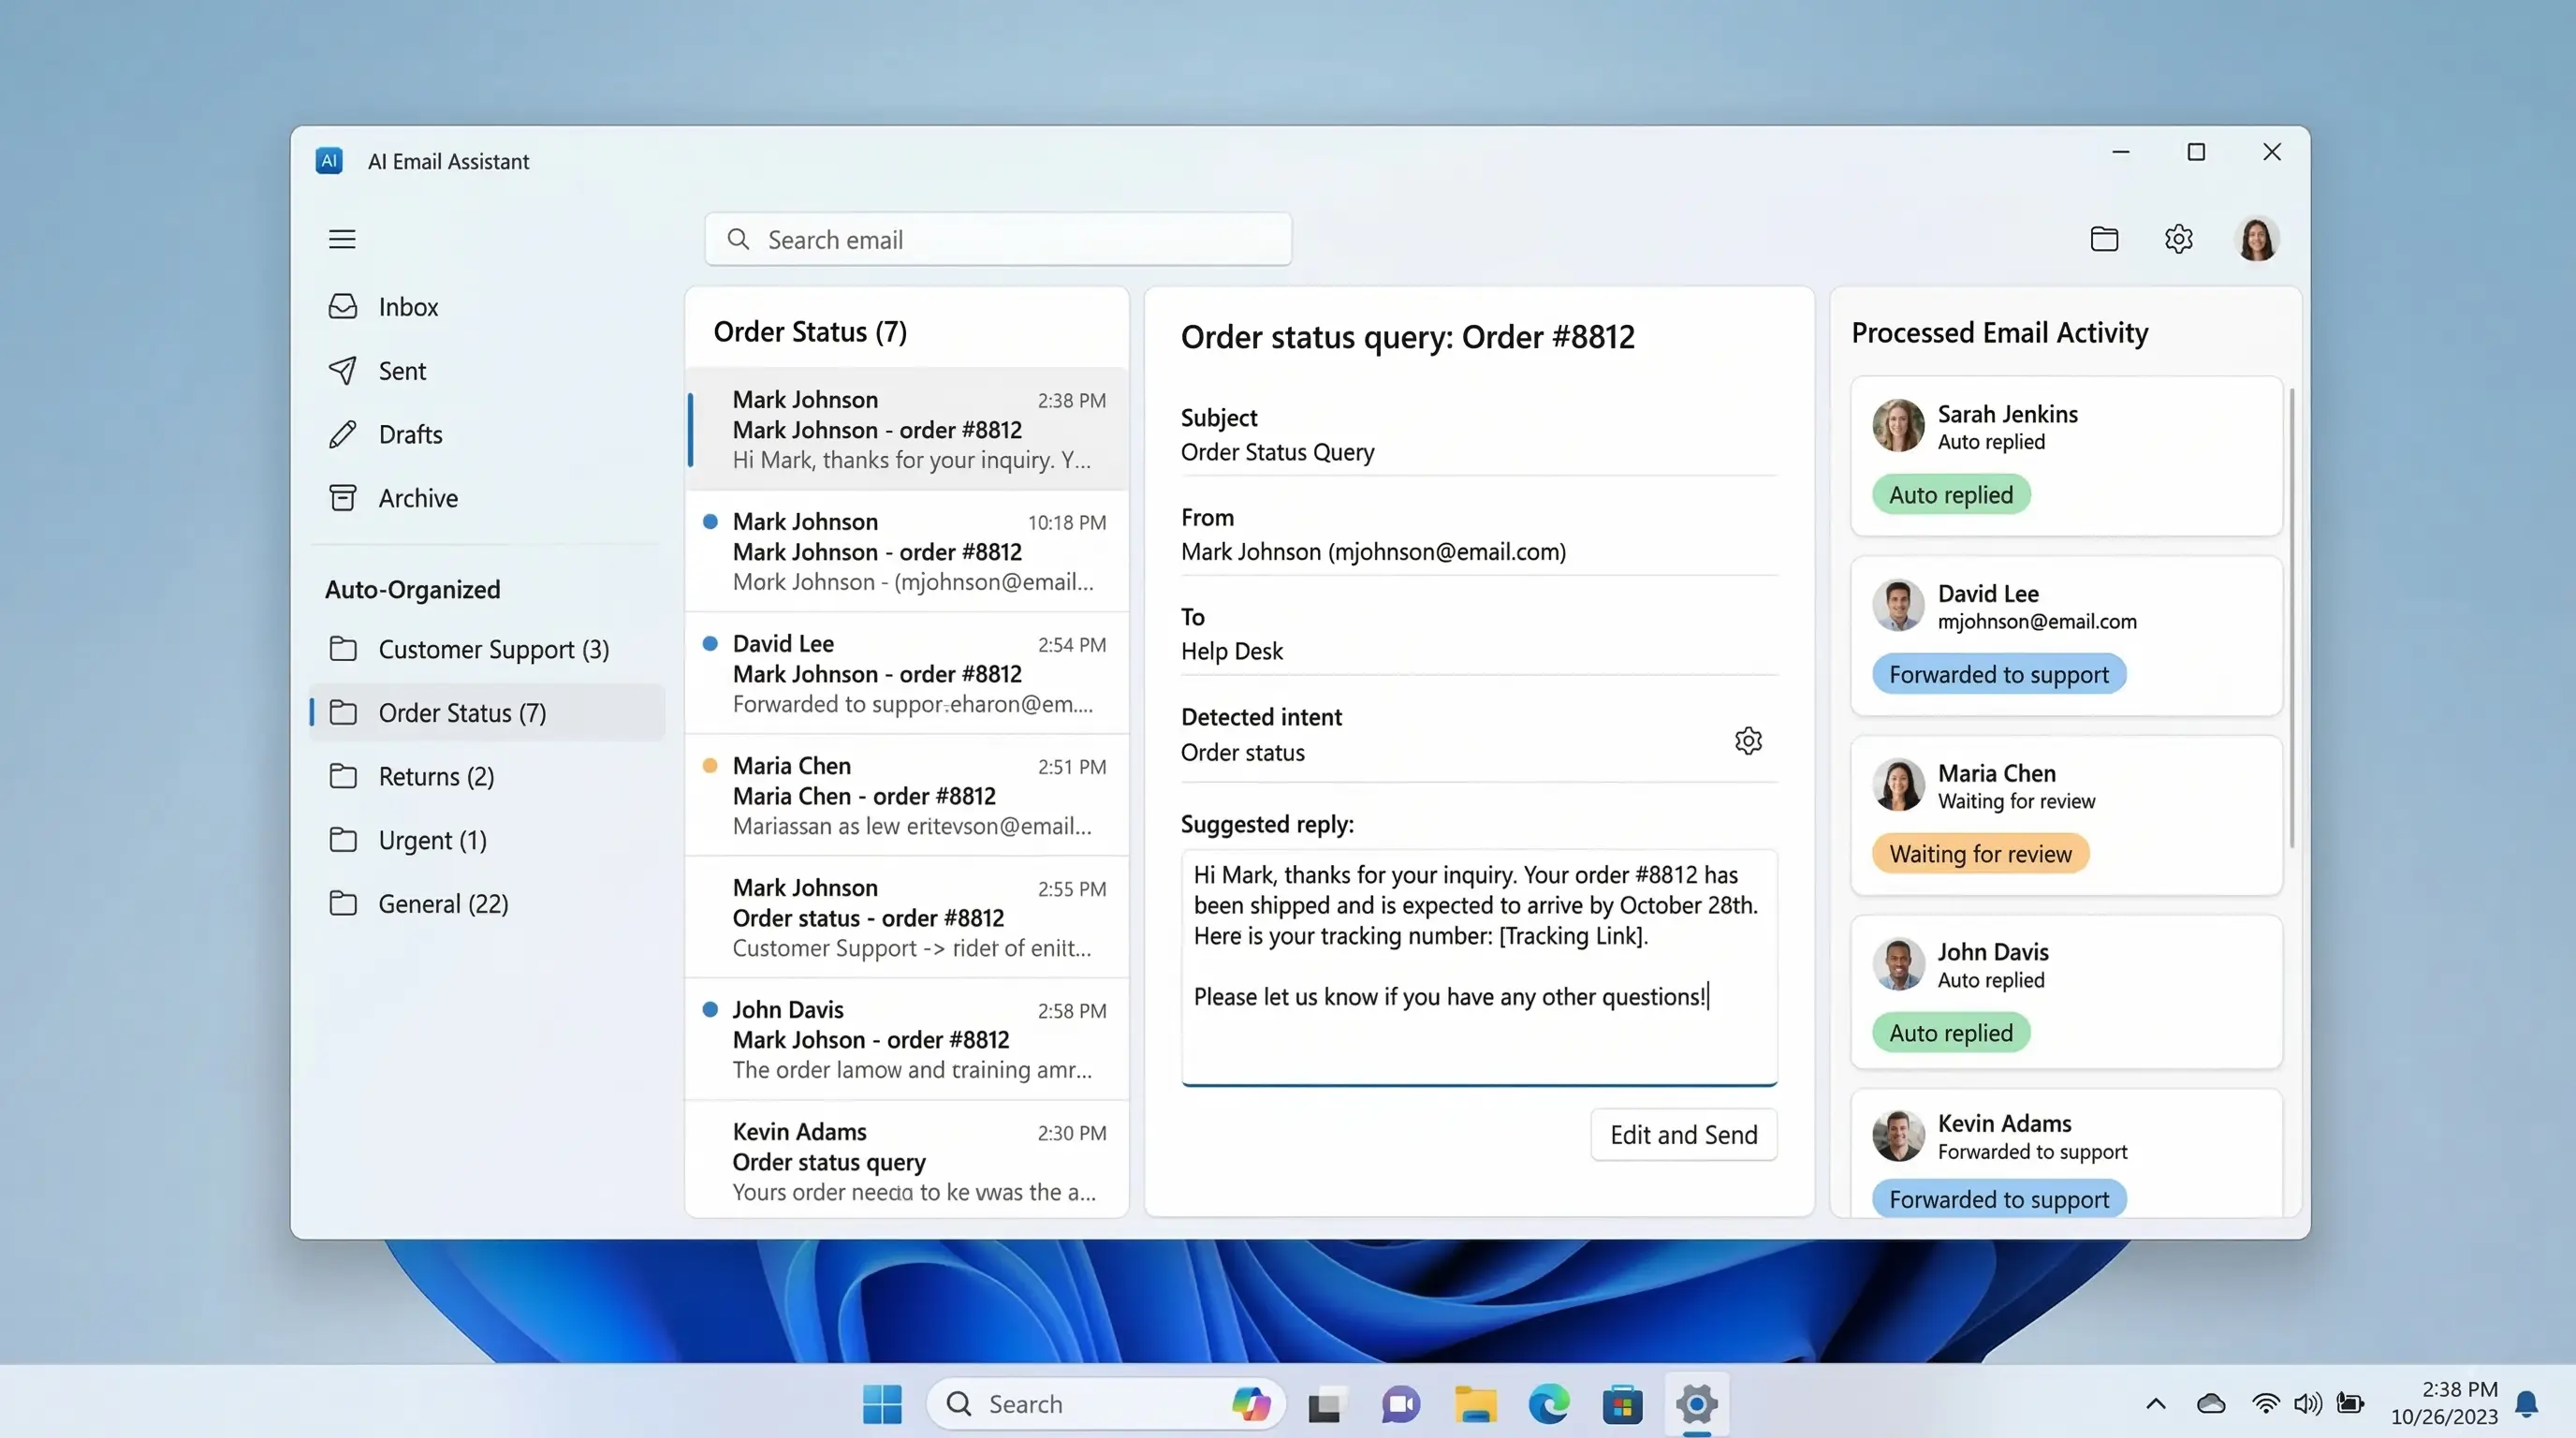
Task: Open the Drafts folder
Action: tap(410, 434)
